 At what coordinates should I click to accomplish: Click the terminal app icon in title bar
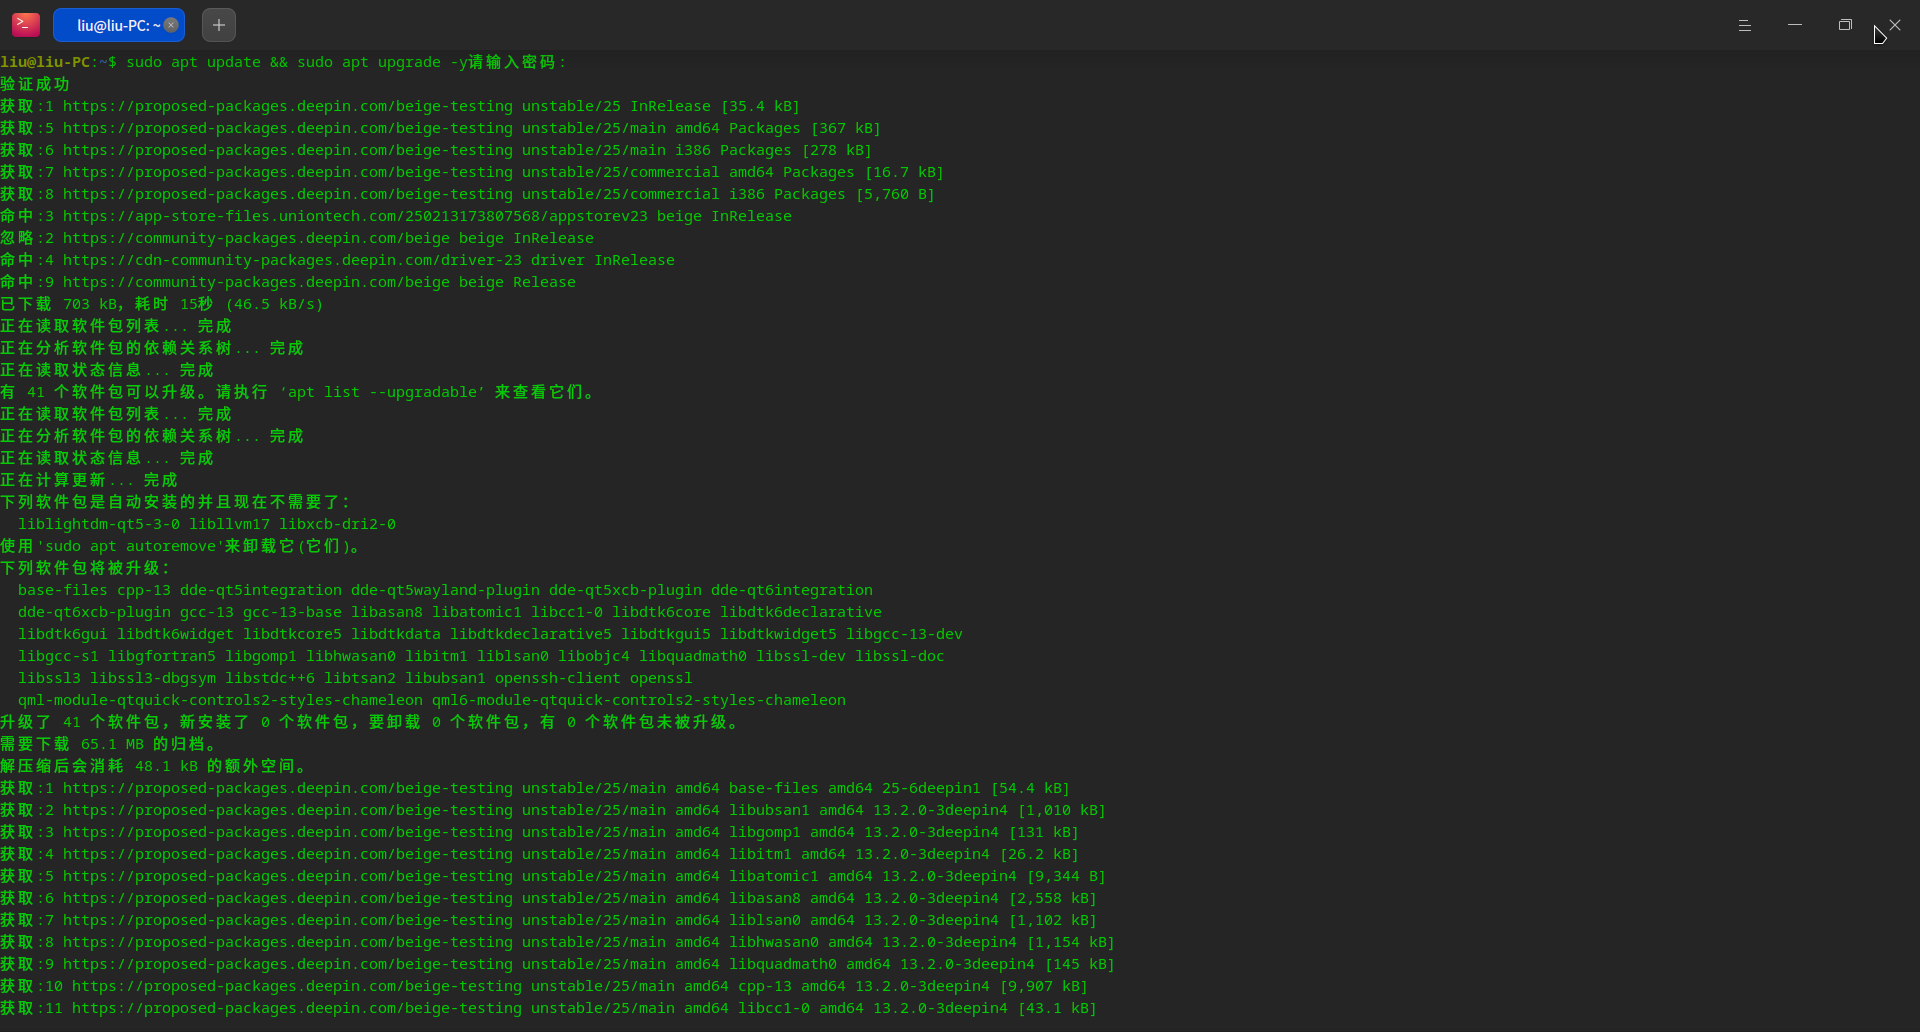pyautogui.click(x=26, y=25)
